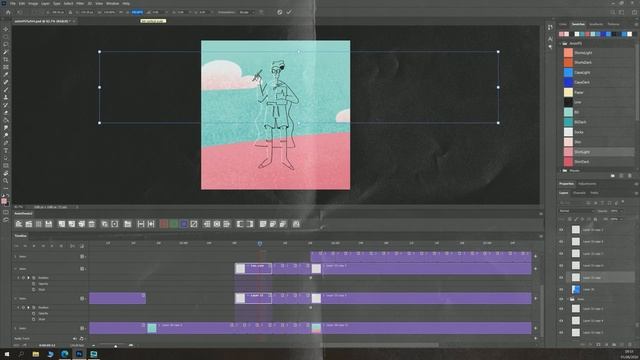
Task: Expand the bottom video track in timeline
Action: pos(16,328)
